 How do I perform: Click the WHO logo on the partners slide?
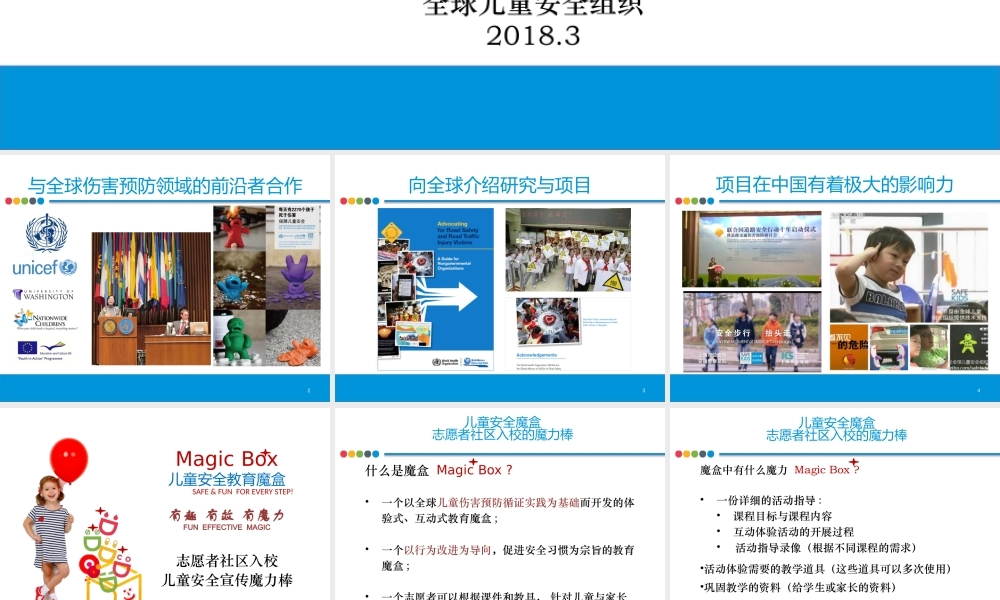[x=46, y=233]
